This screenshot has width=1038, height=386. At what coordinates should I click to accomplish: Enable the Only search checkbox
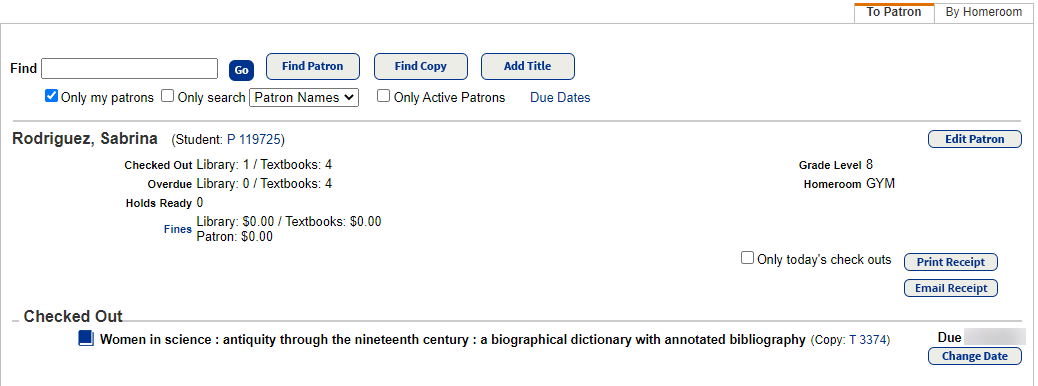(167, 96)
